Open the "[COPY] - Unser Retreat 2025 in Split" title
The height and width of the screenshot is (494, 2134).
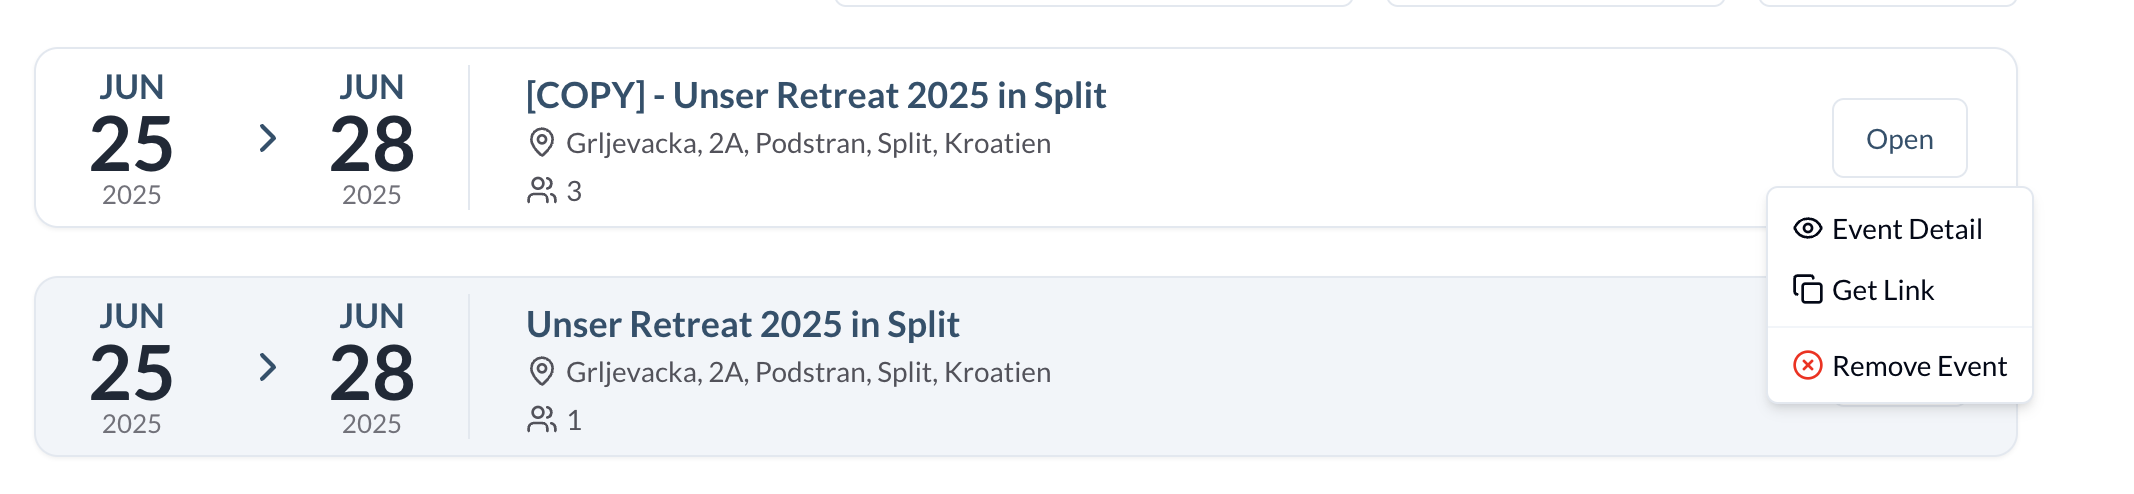pyautogui.click(x=815, y=96)
